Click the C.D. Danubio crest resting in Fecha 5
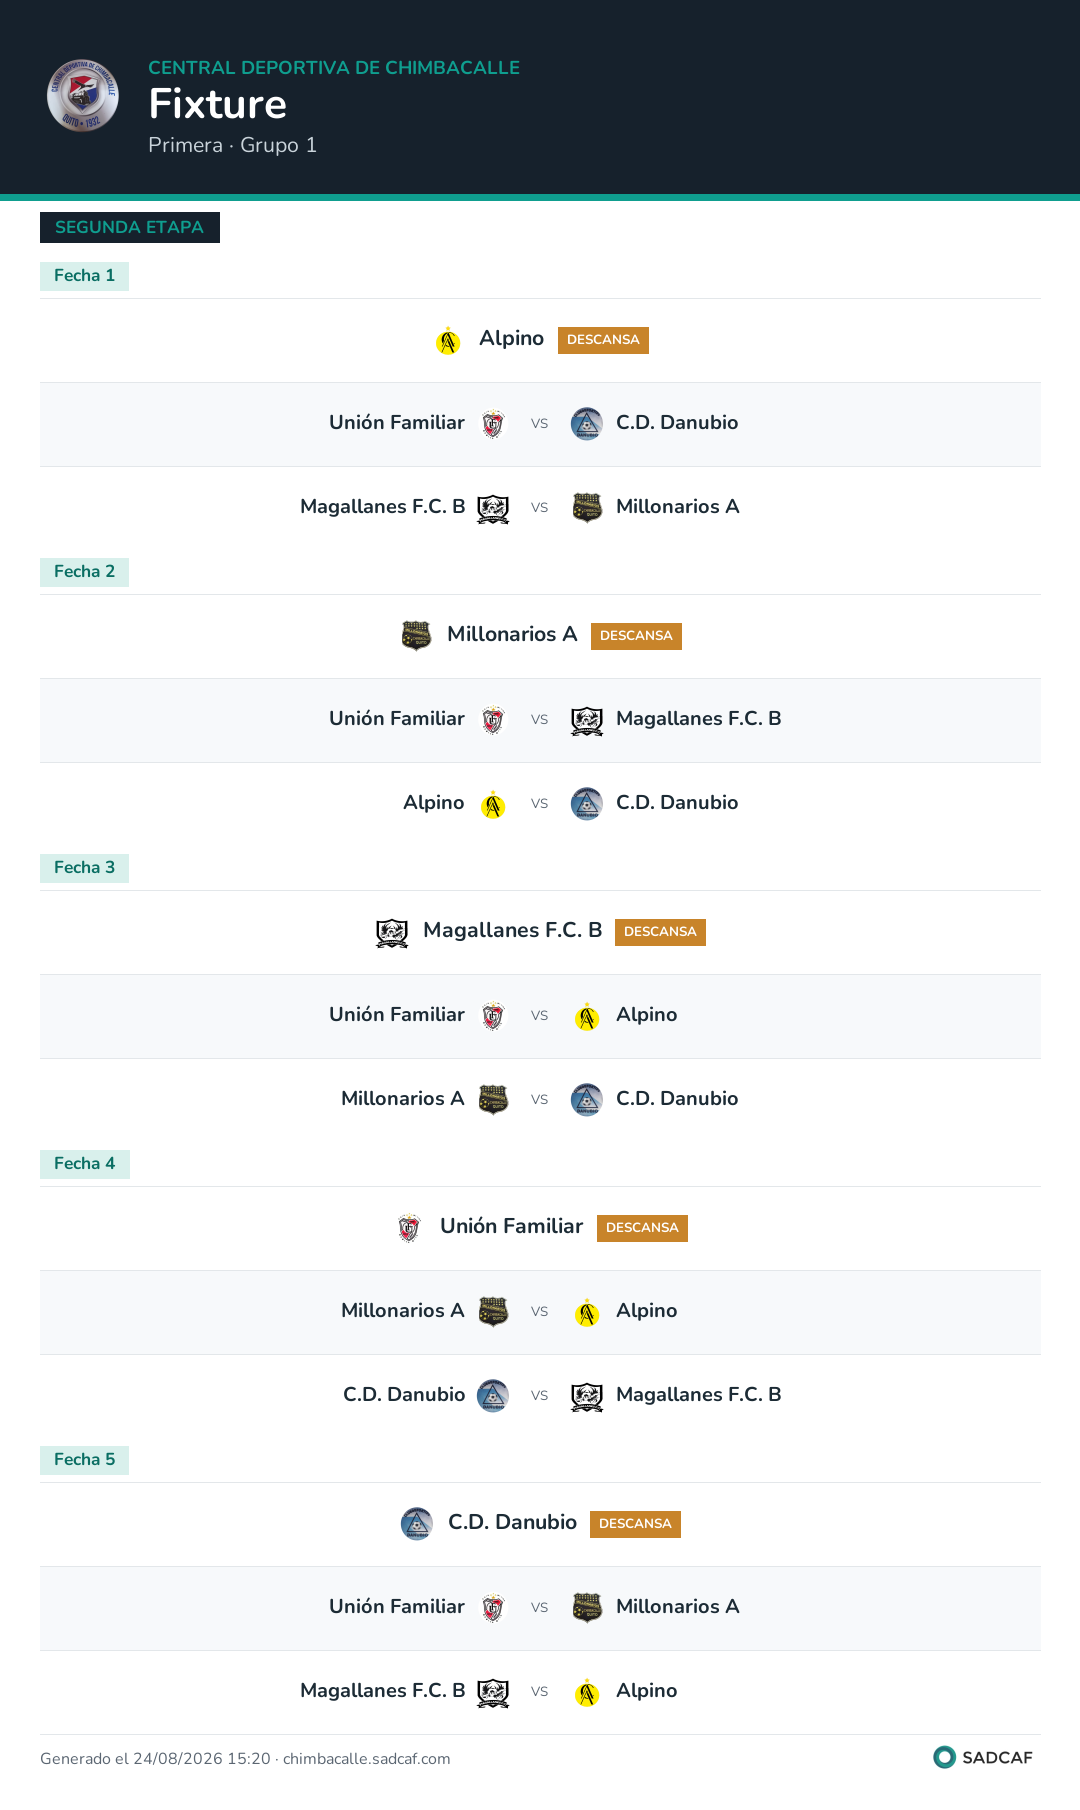 (417, 1524)
